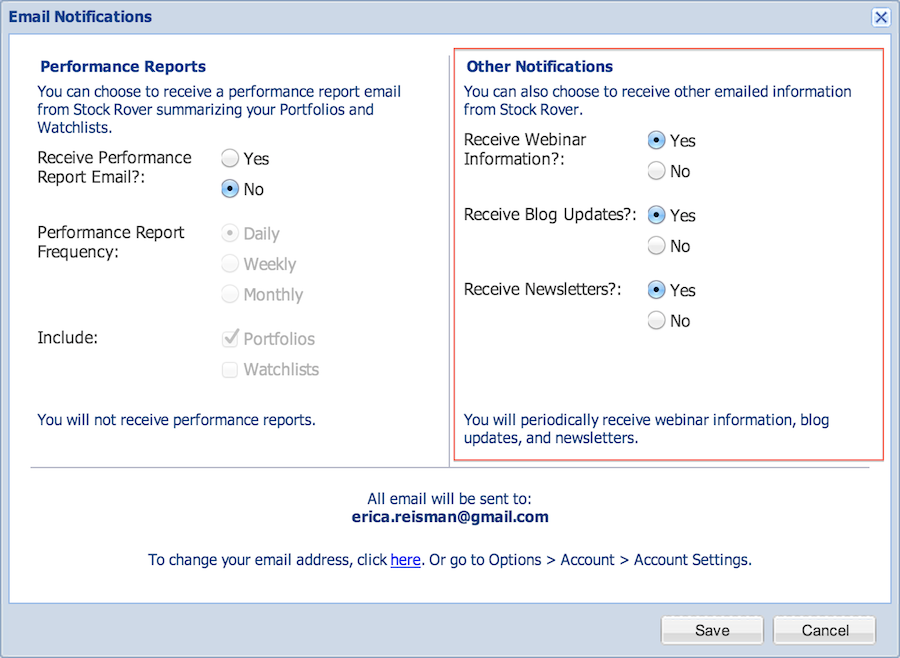Viewport: 900px width, 658px height.
Task: Select No for Receive Webinar Information
Action: tap(657, 171)
